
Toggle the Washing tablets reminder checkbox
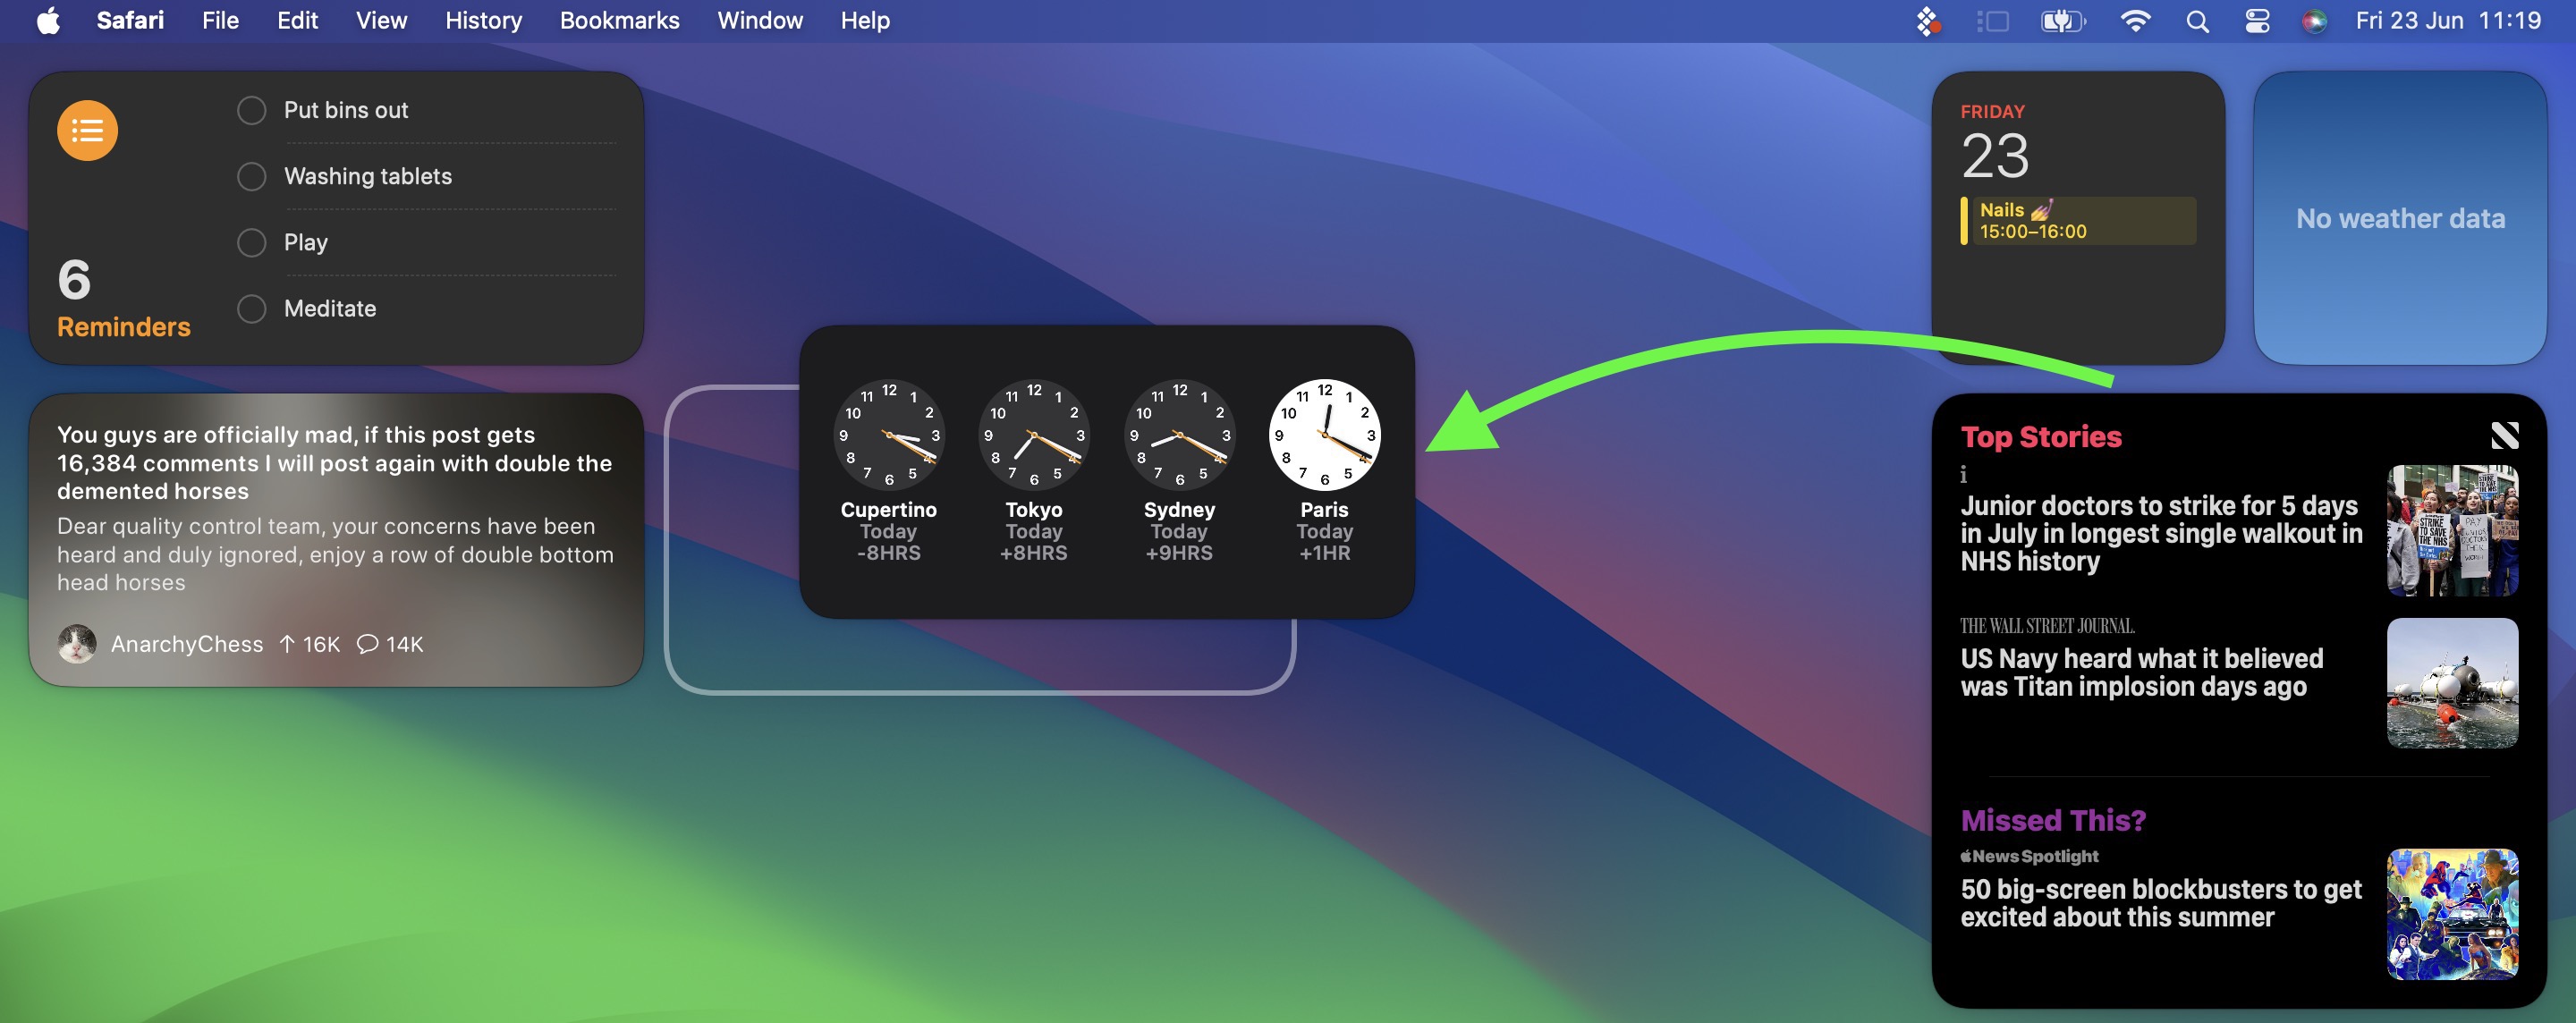[x=251, y=175]
